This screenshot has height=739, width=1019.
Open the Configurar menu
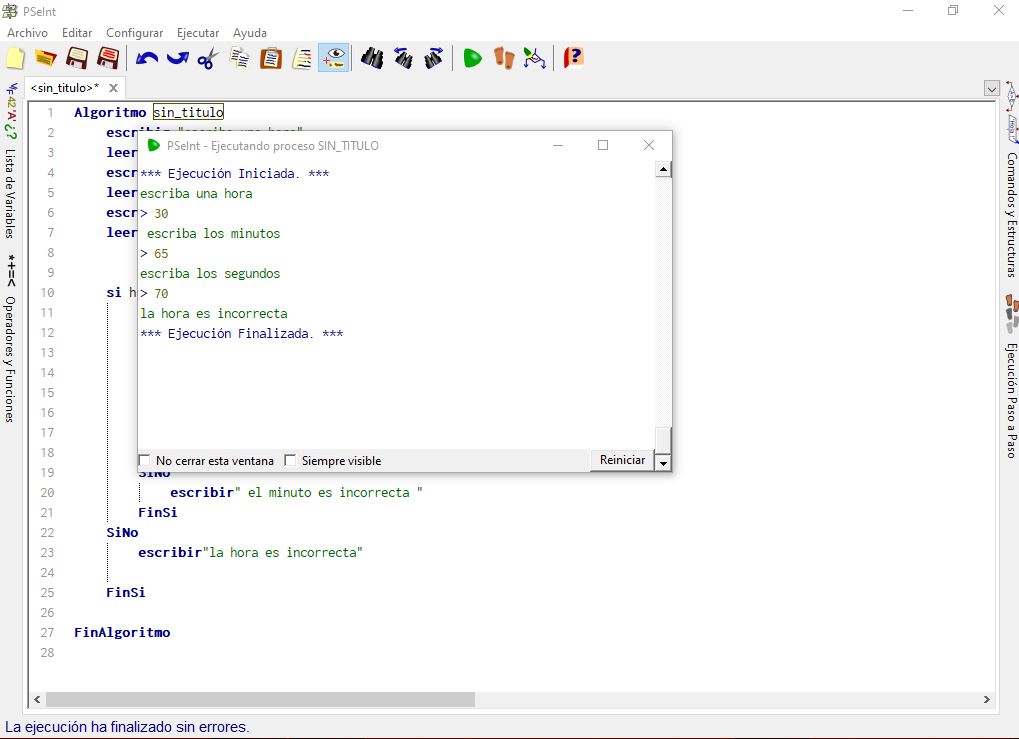tap(134, 33)
